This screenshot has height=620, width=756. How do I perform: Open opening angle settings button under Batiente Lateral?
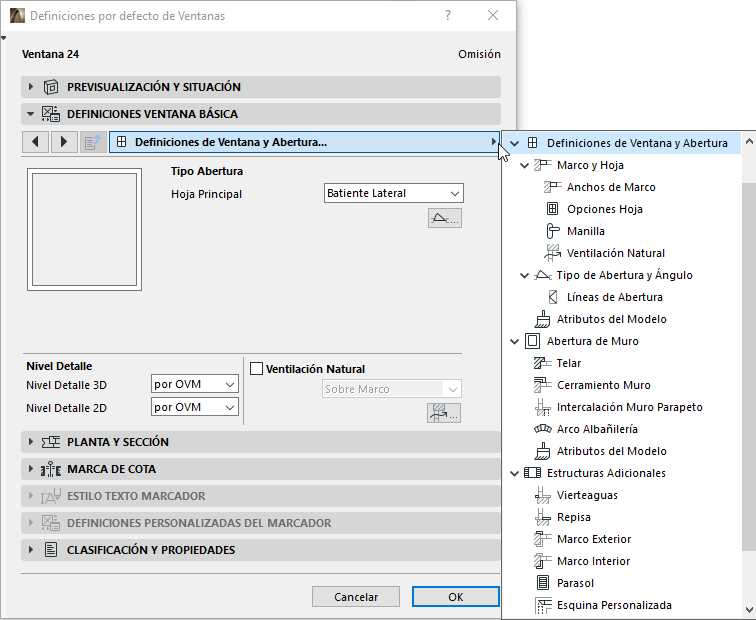445,218
